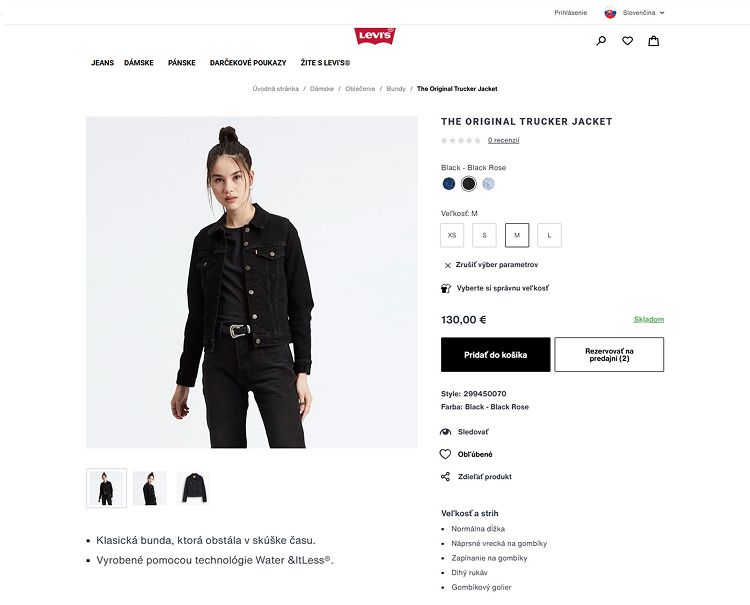Open the DÁMSKE menu

pyautogui.click(x=139, y=63)
